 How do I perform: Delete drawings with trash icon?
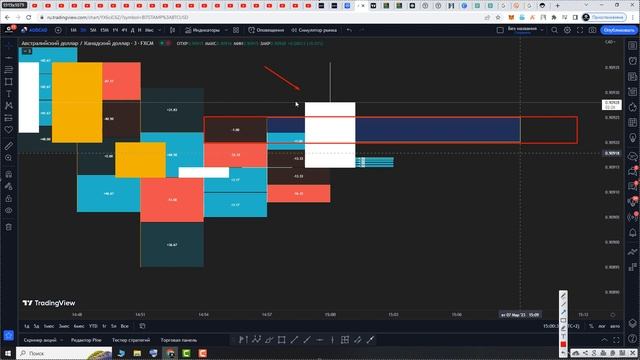(9, 227)
